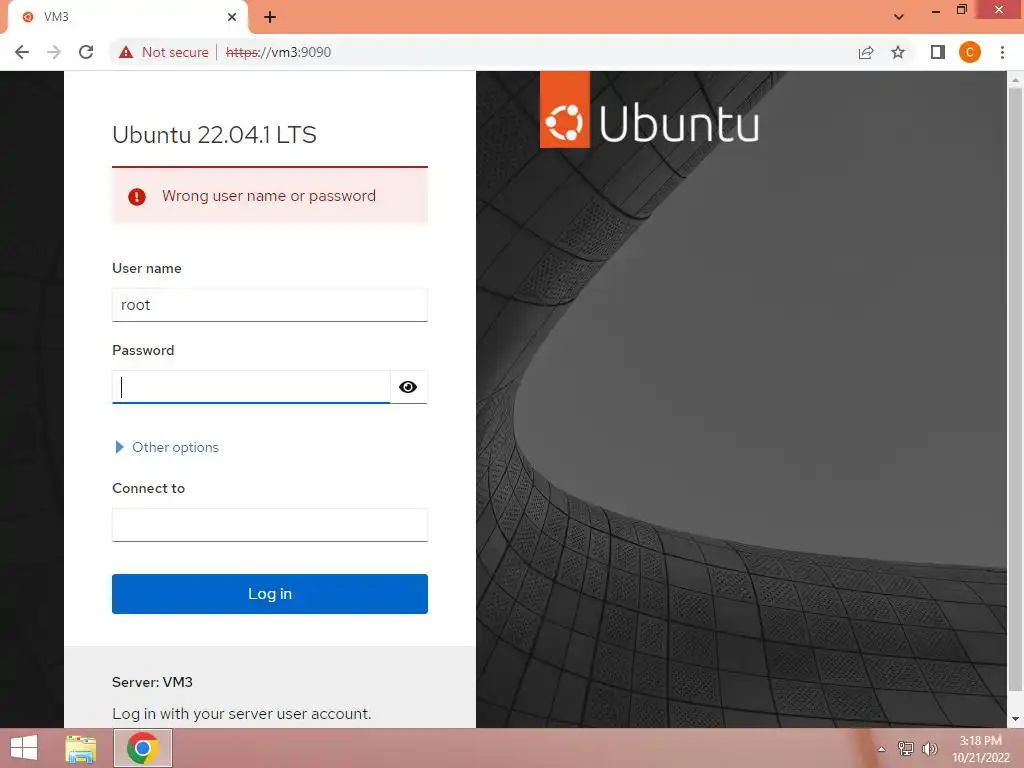This screenshot has width=1024, height=768.
Task: Click the 'Server: VM3' text
Action: click(152, 682)
